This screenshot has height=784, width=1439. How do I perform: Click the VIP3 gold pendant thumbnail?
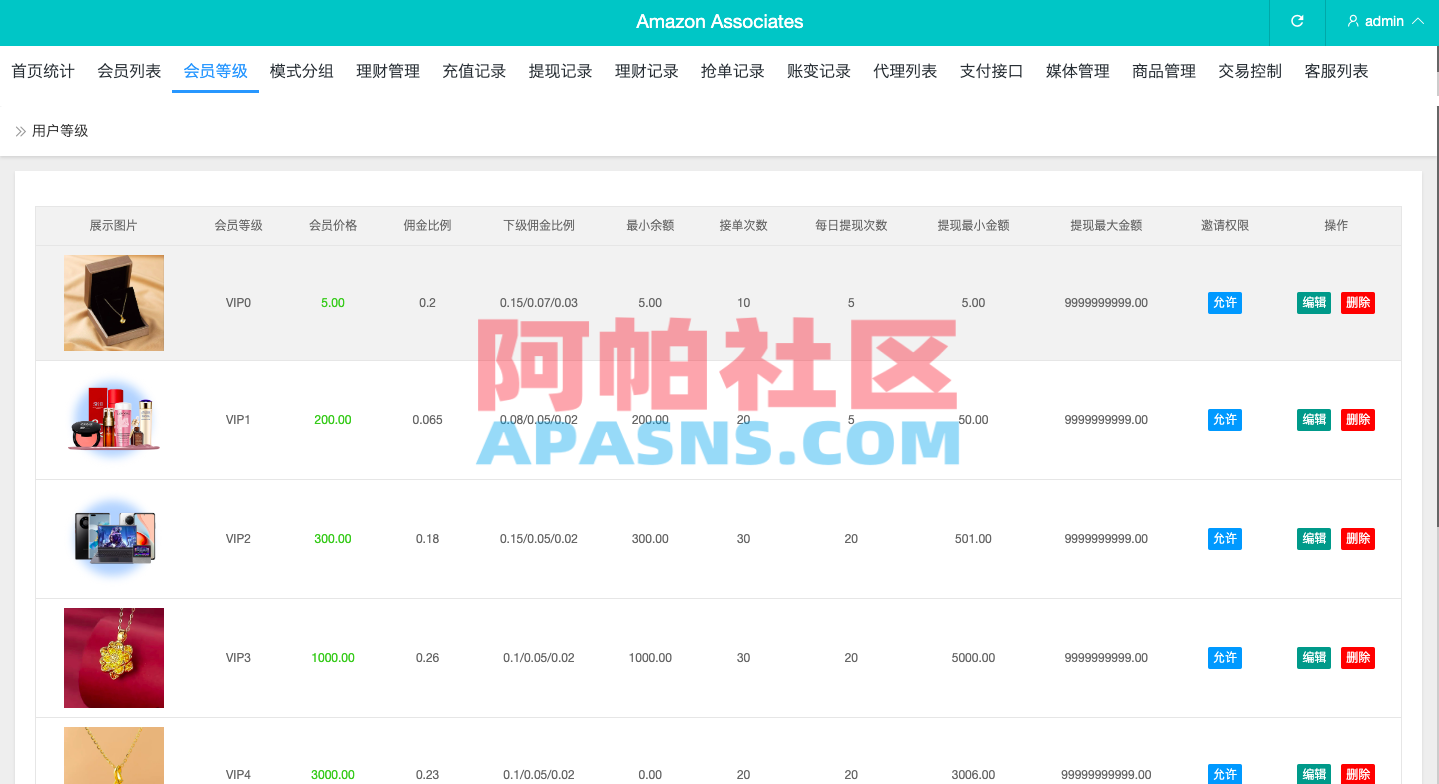tap(114, 658)
